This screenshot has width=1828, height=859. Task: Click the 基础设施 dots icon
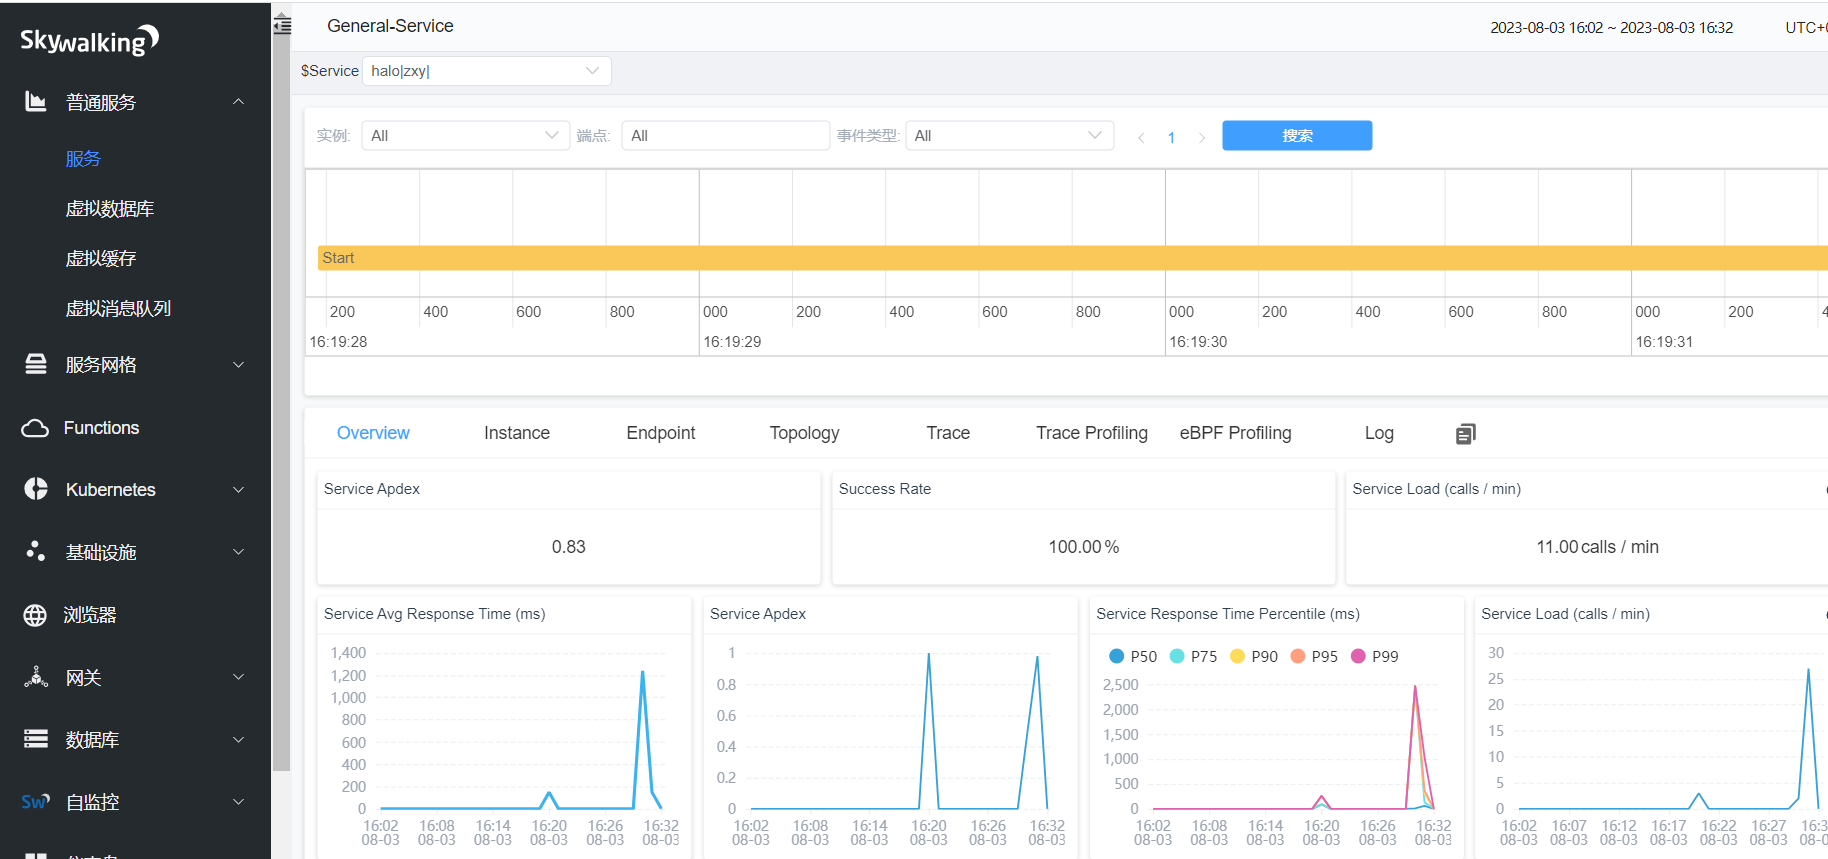(x=36, y=551)
